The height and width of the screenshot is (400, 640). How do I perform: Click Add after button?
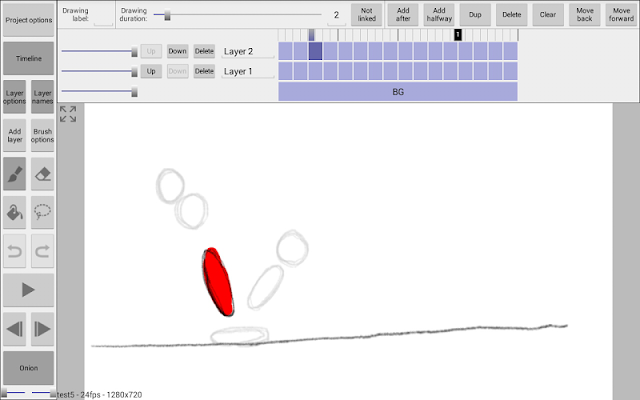(x=403, y=15)
